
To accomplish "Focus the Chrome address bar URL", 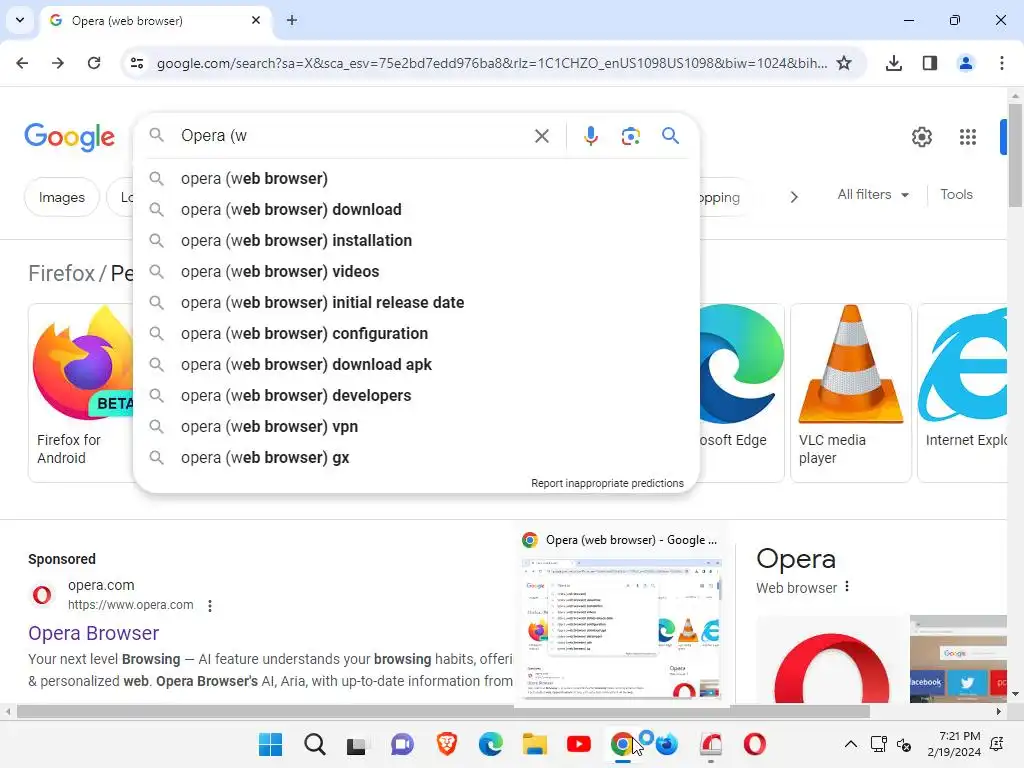I will click(x=491, y=63).
